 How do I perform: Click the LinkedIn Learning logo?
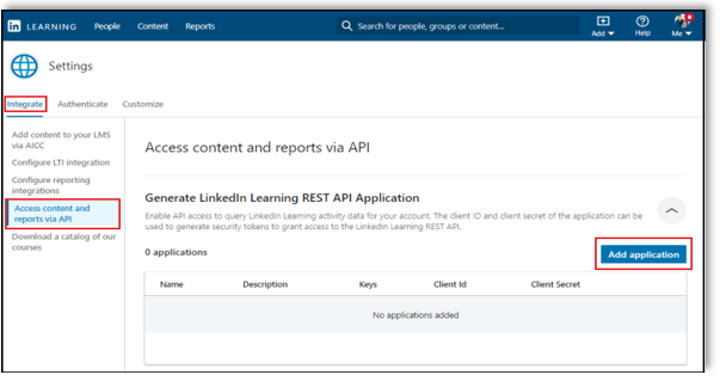(42, 27)
